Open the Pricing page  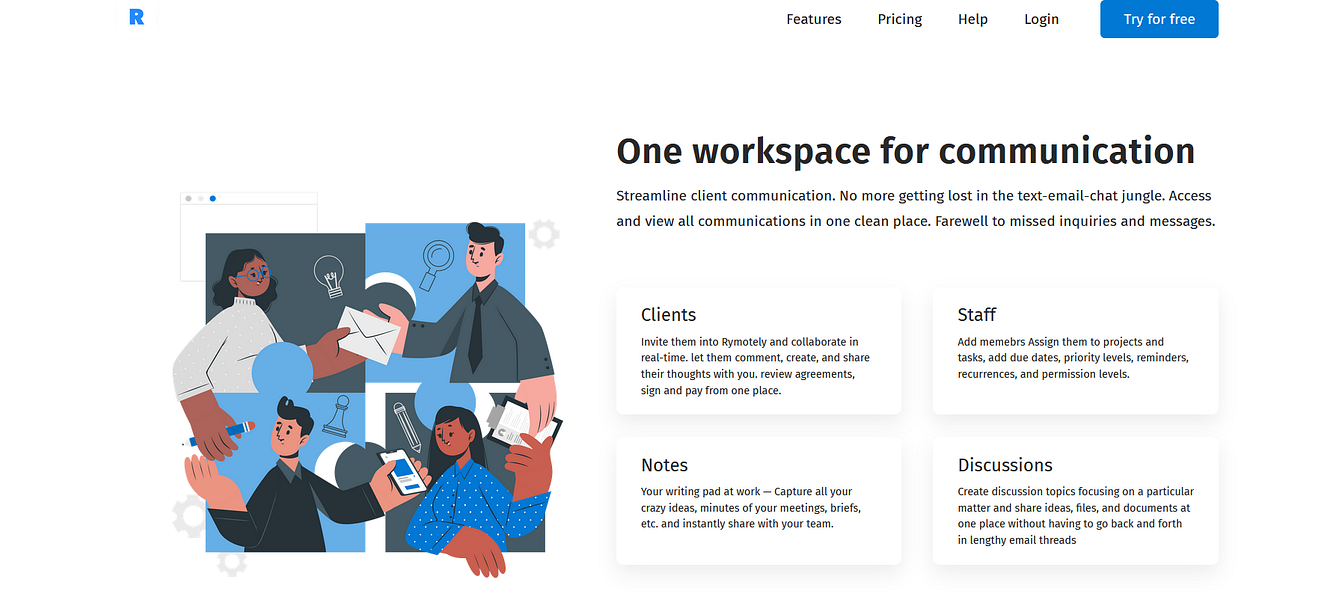click(900, 19)
